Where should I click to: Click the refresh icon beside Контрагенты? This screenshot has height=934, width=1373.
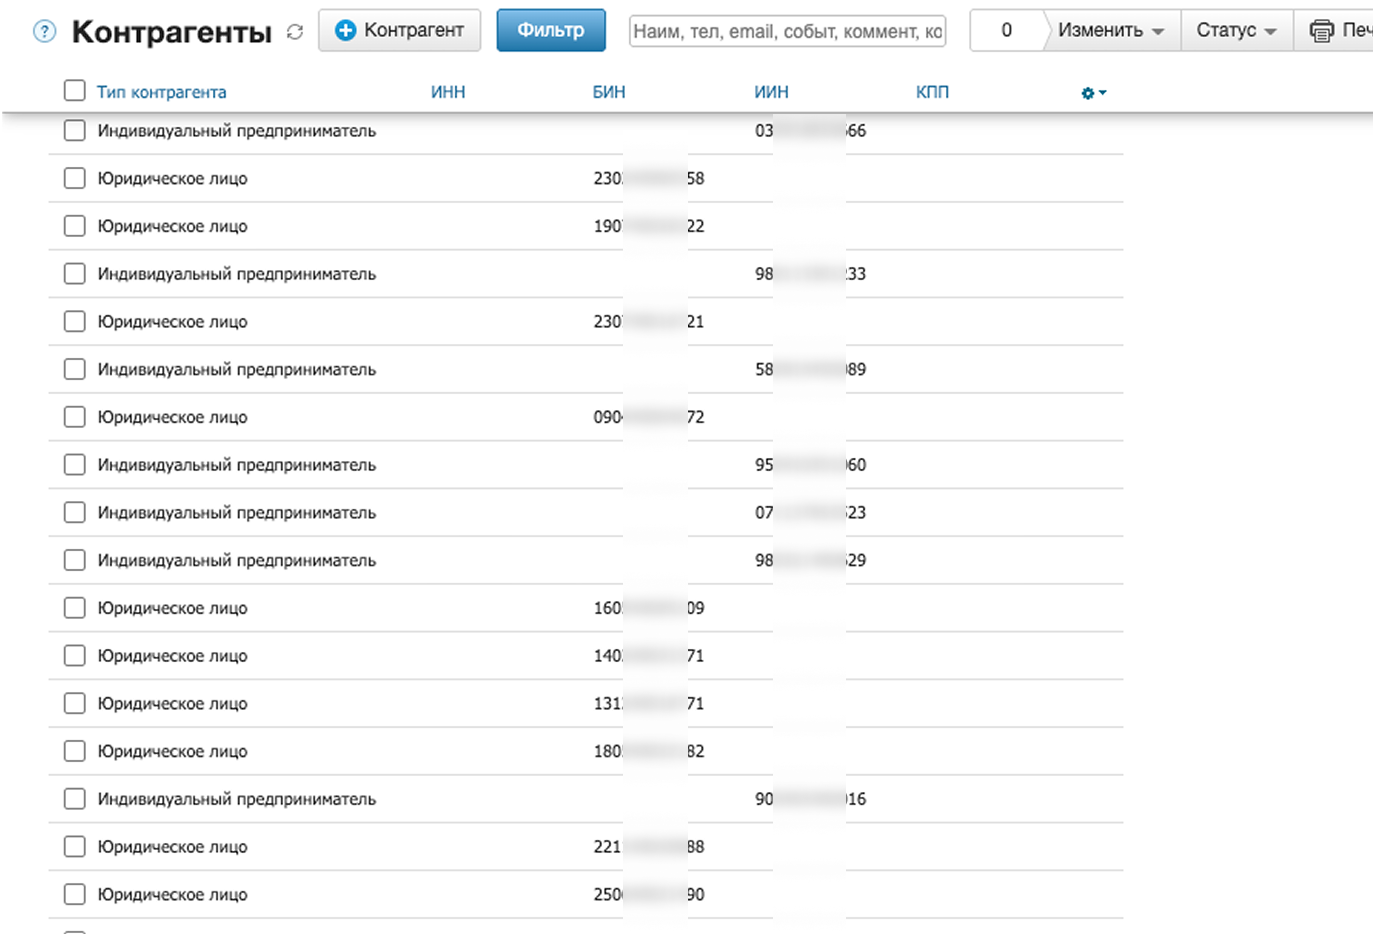coord(295,32)
